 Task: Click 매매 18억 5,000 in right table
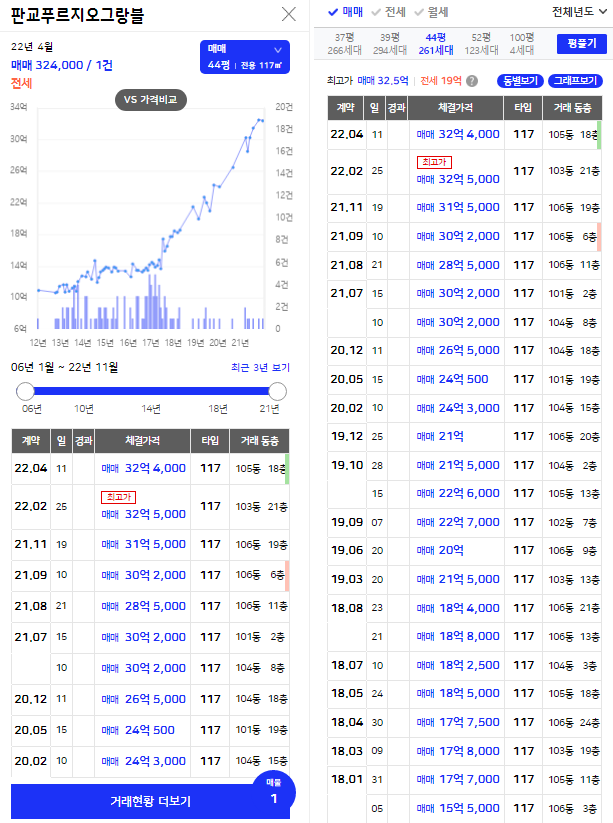coord(458,693)
